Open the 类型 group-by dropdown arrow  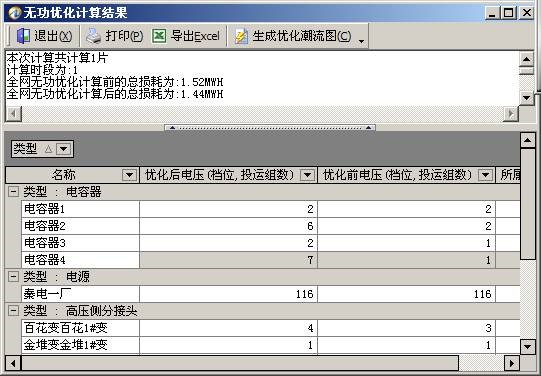64,149
